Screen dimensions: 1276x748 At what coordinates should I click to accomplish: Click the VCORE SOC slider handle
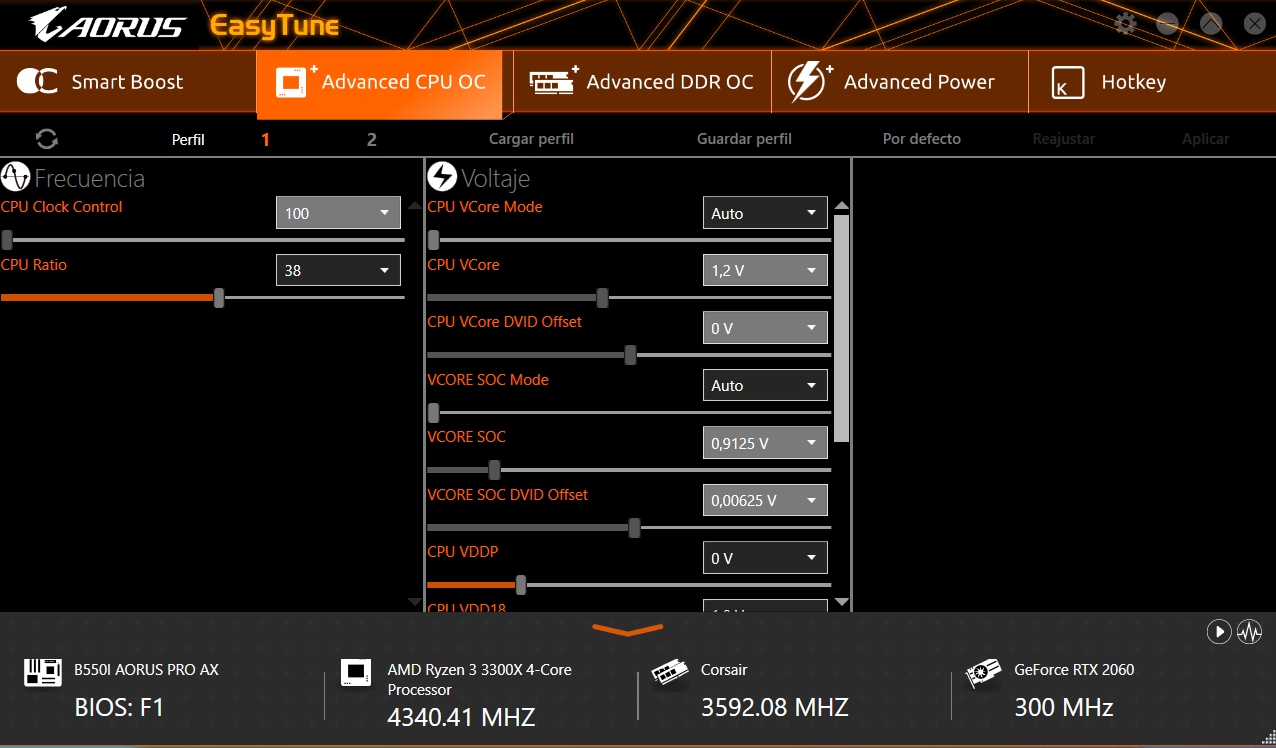pyautogui.click(x=494, y=470)
